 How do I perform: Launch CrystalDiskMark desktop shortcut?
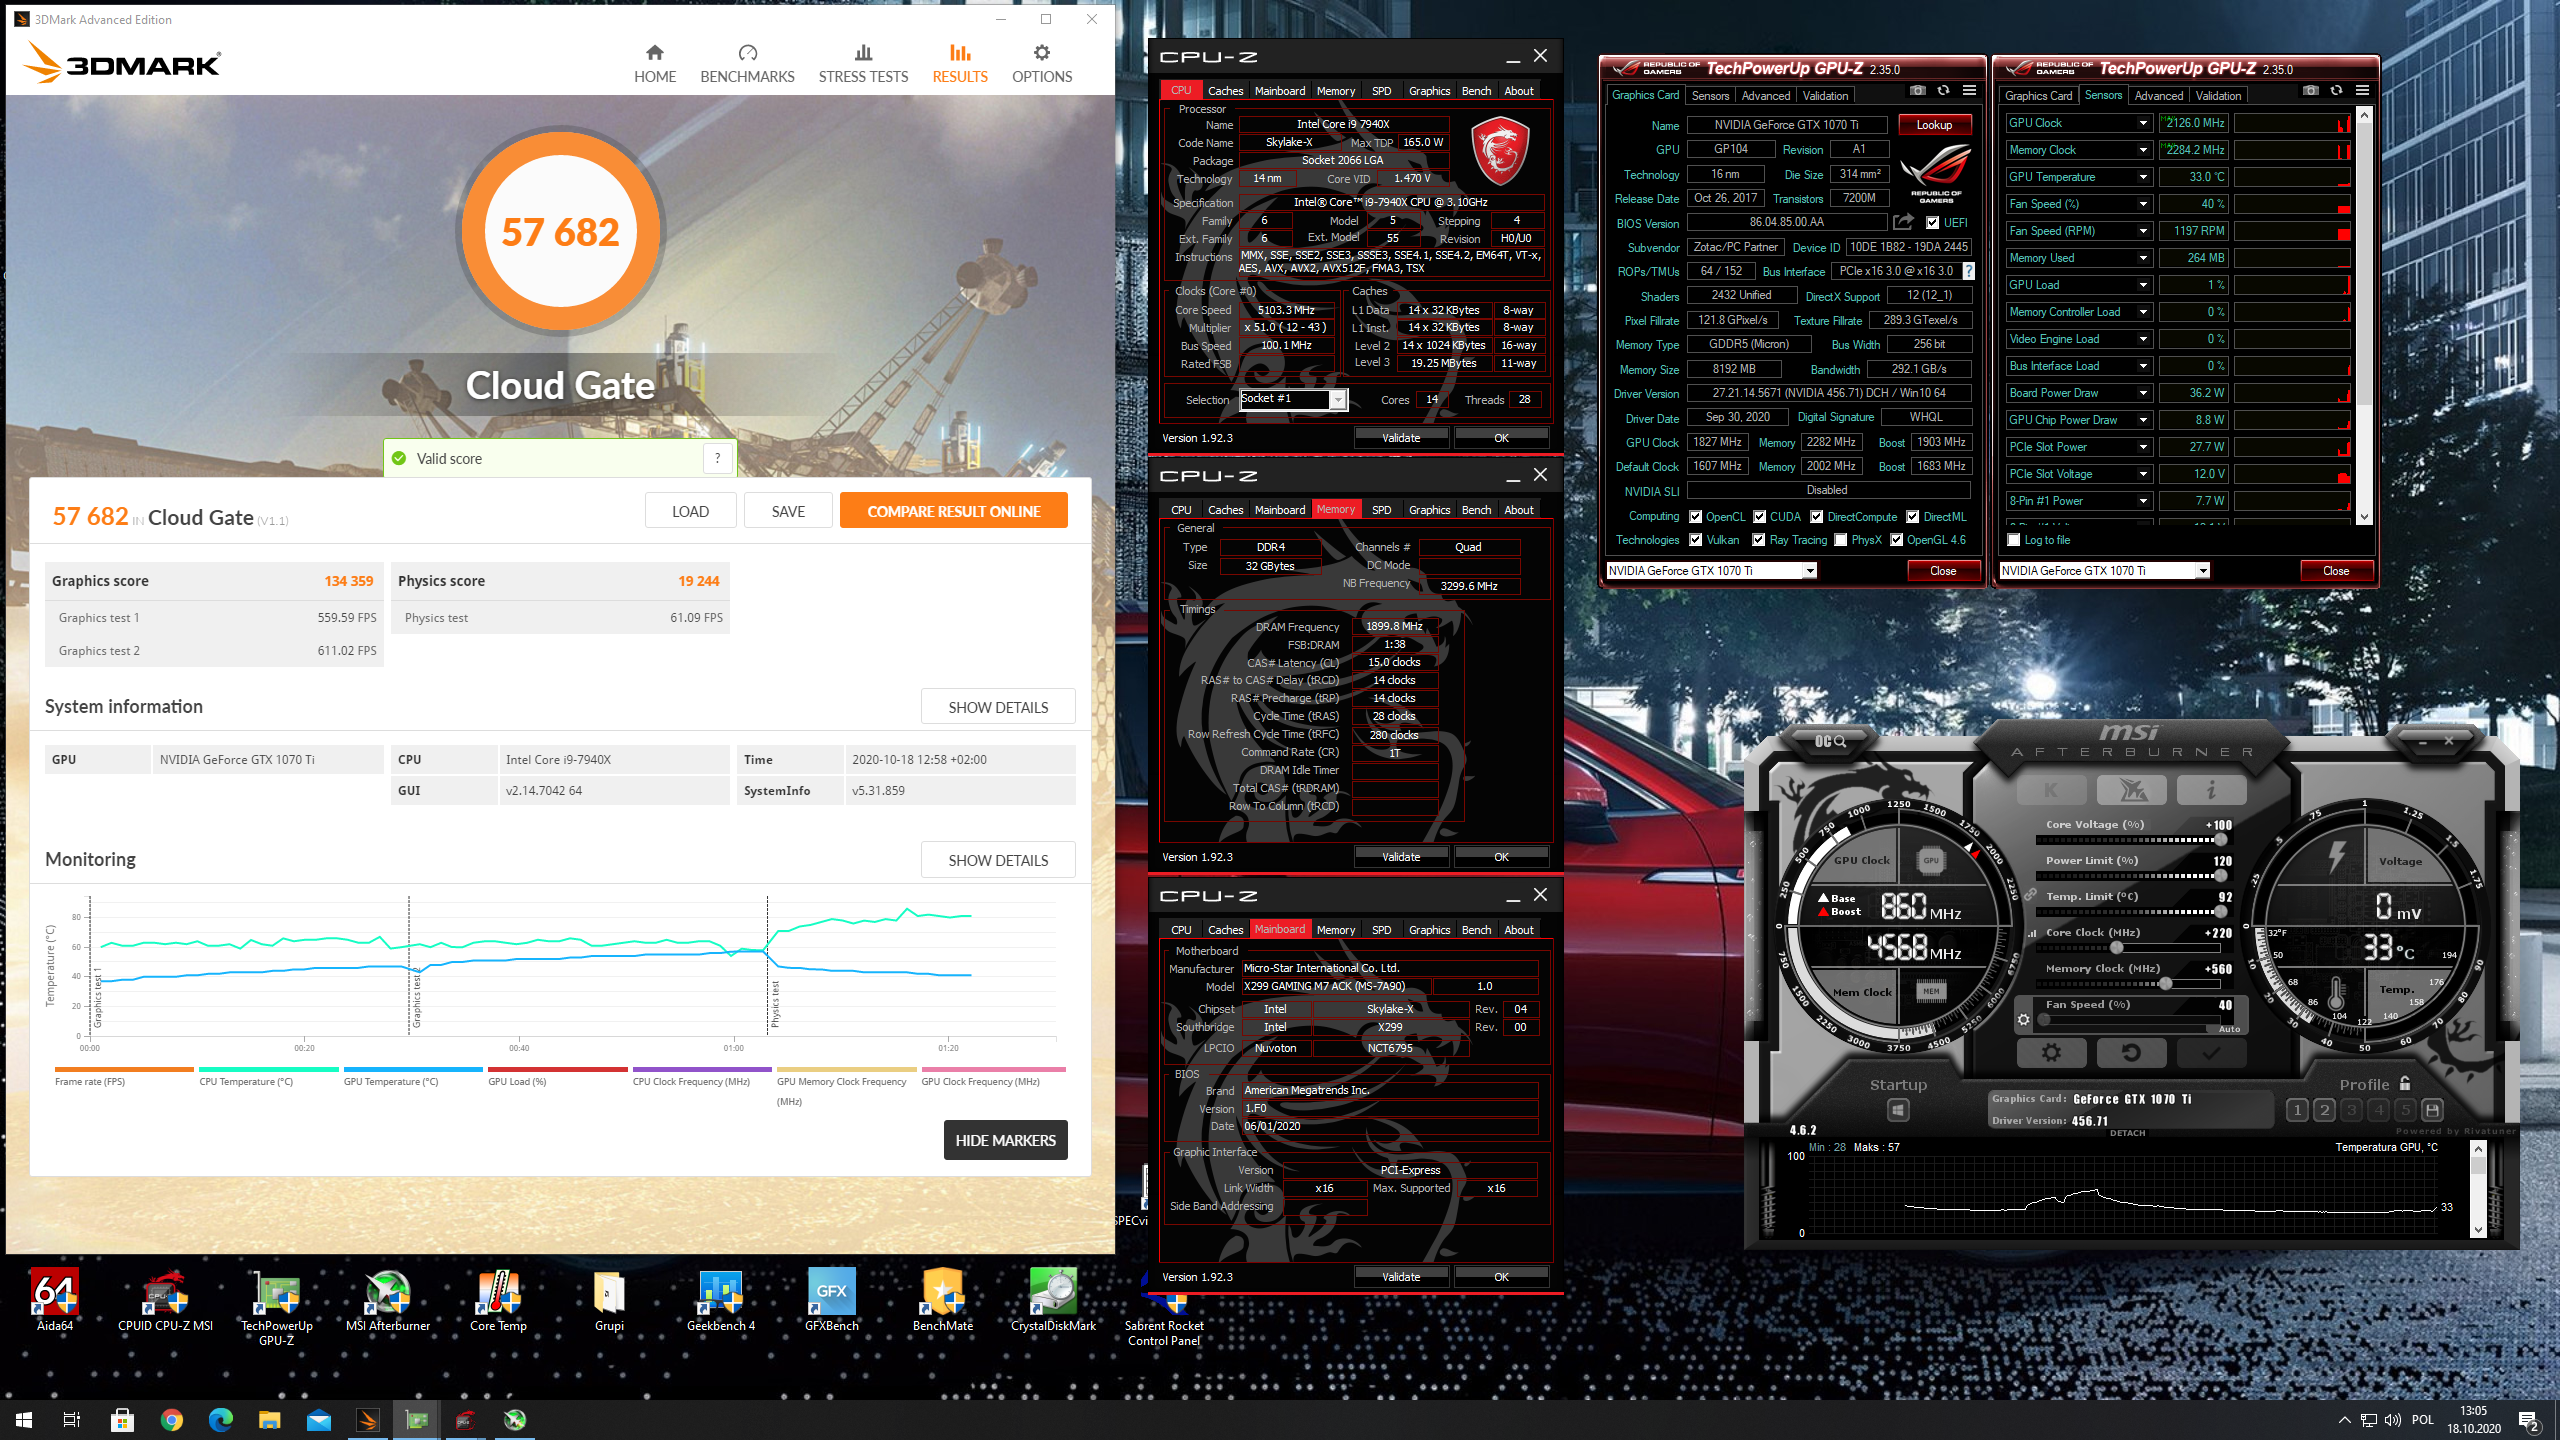[1052, 1301]
